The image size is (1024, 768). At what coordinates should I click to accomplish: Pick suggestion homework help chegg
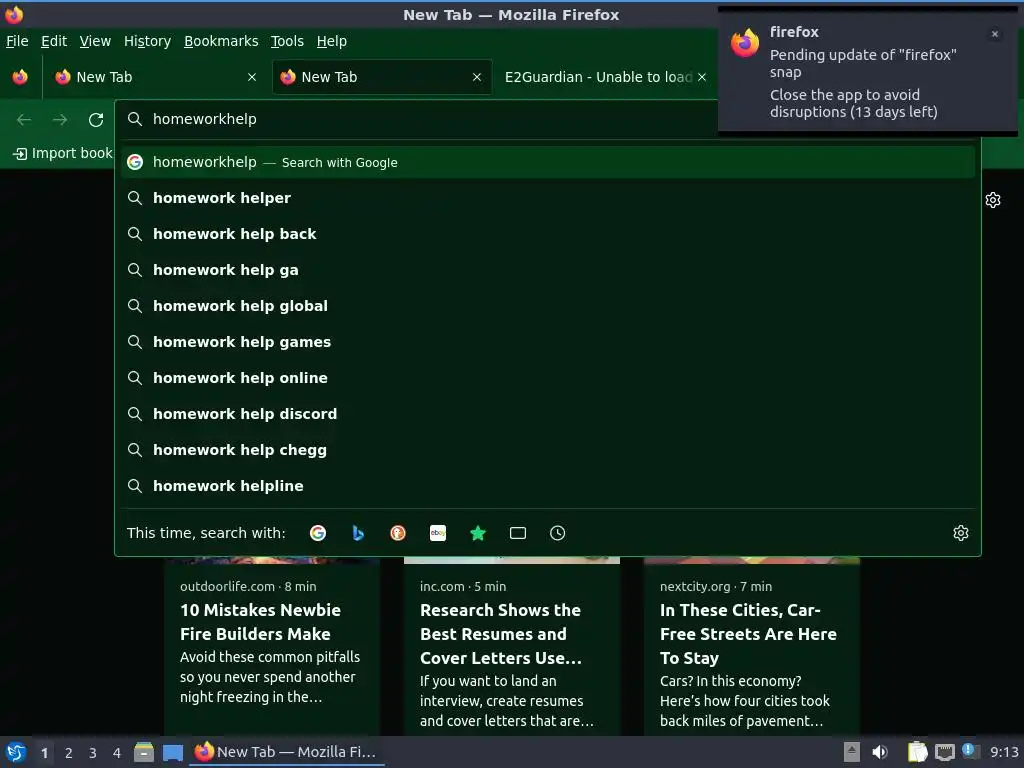547,450
